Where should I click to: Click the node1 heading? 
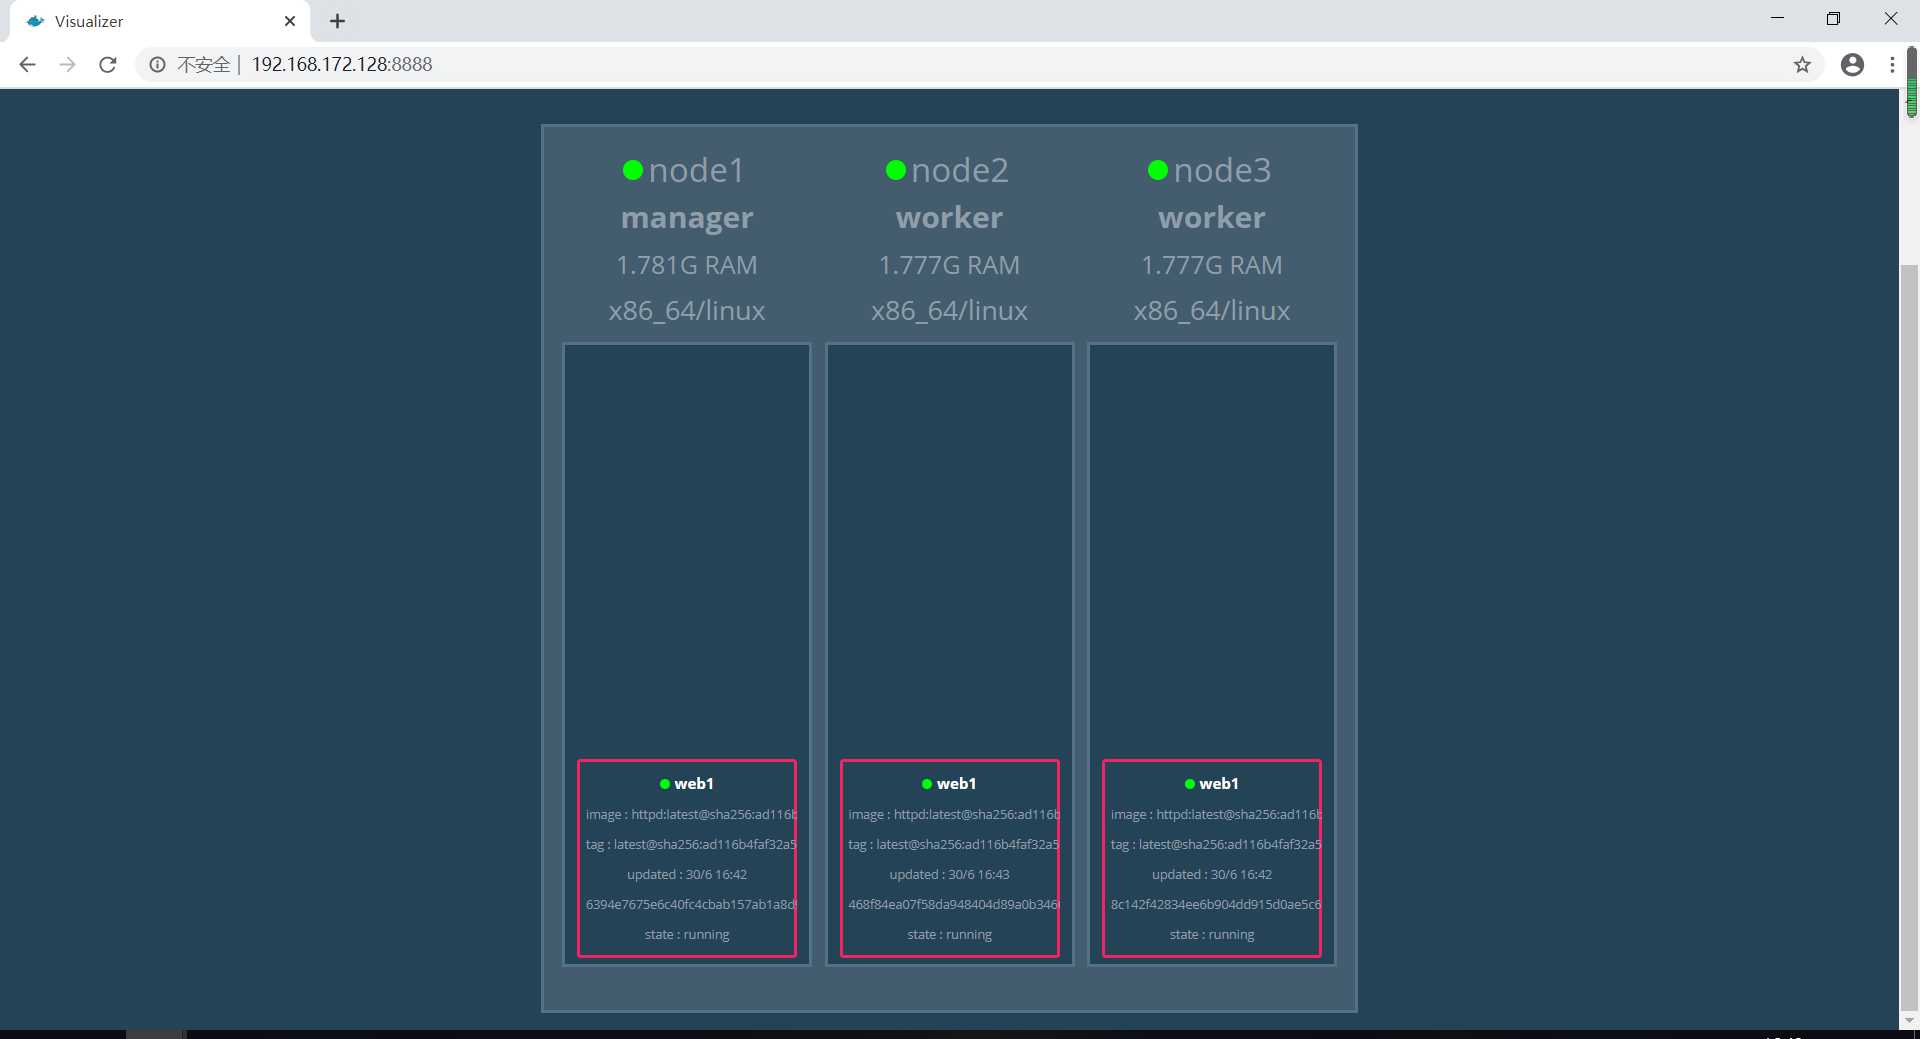point(697,170)
